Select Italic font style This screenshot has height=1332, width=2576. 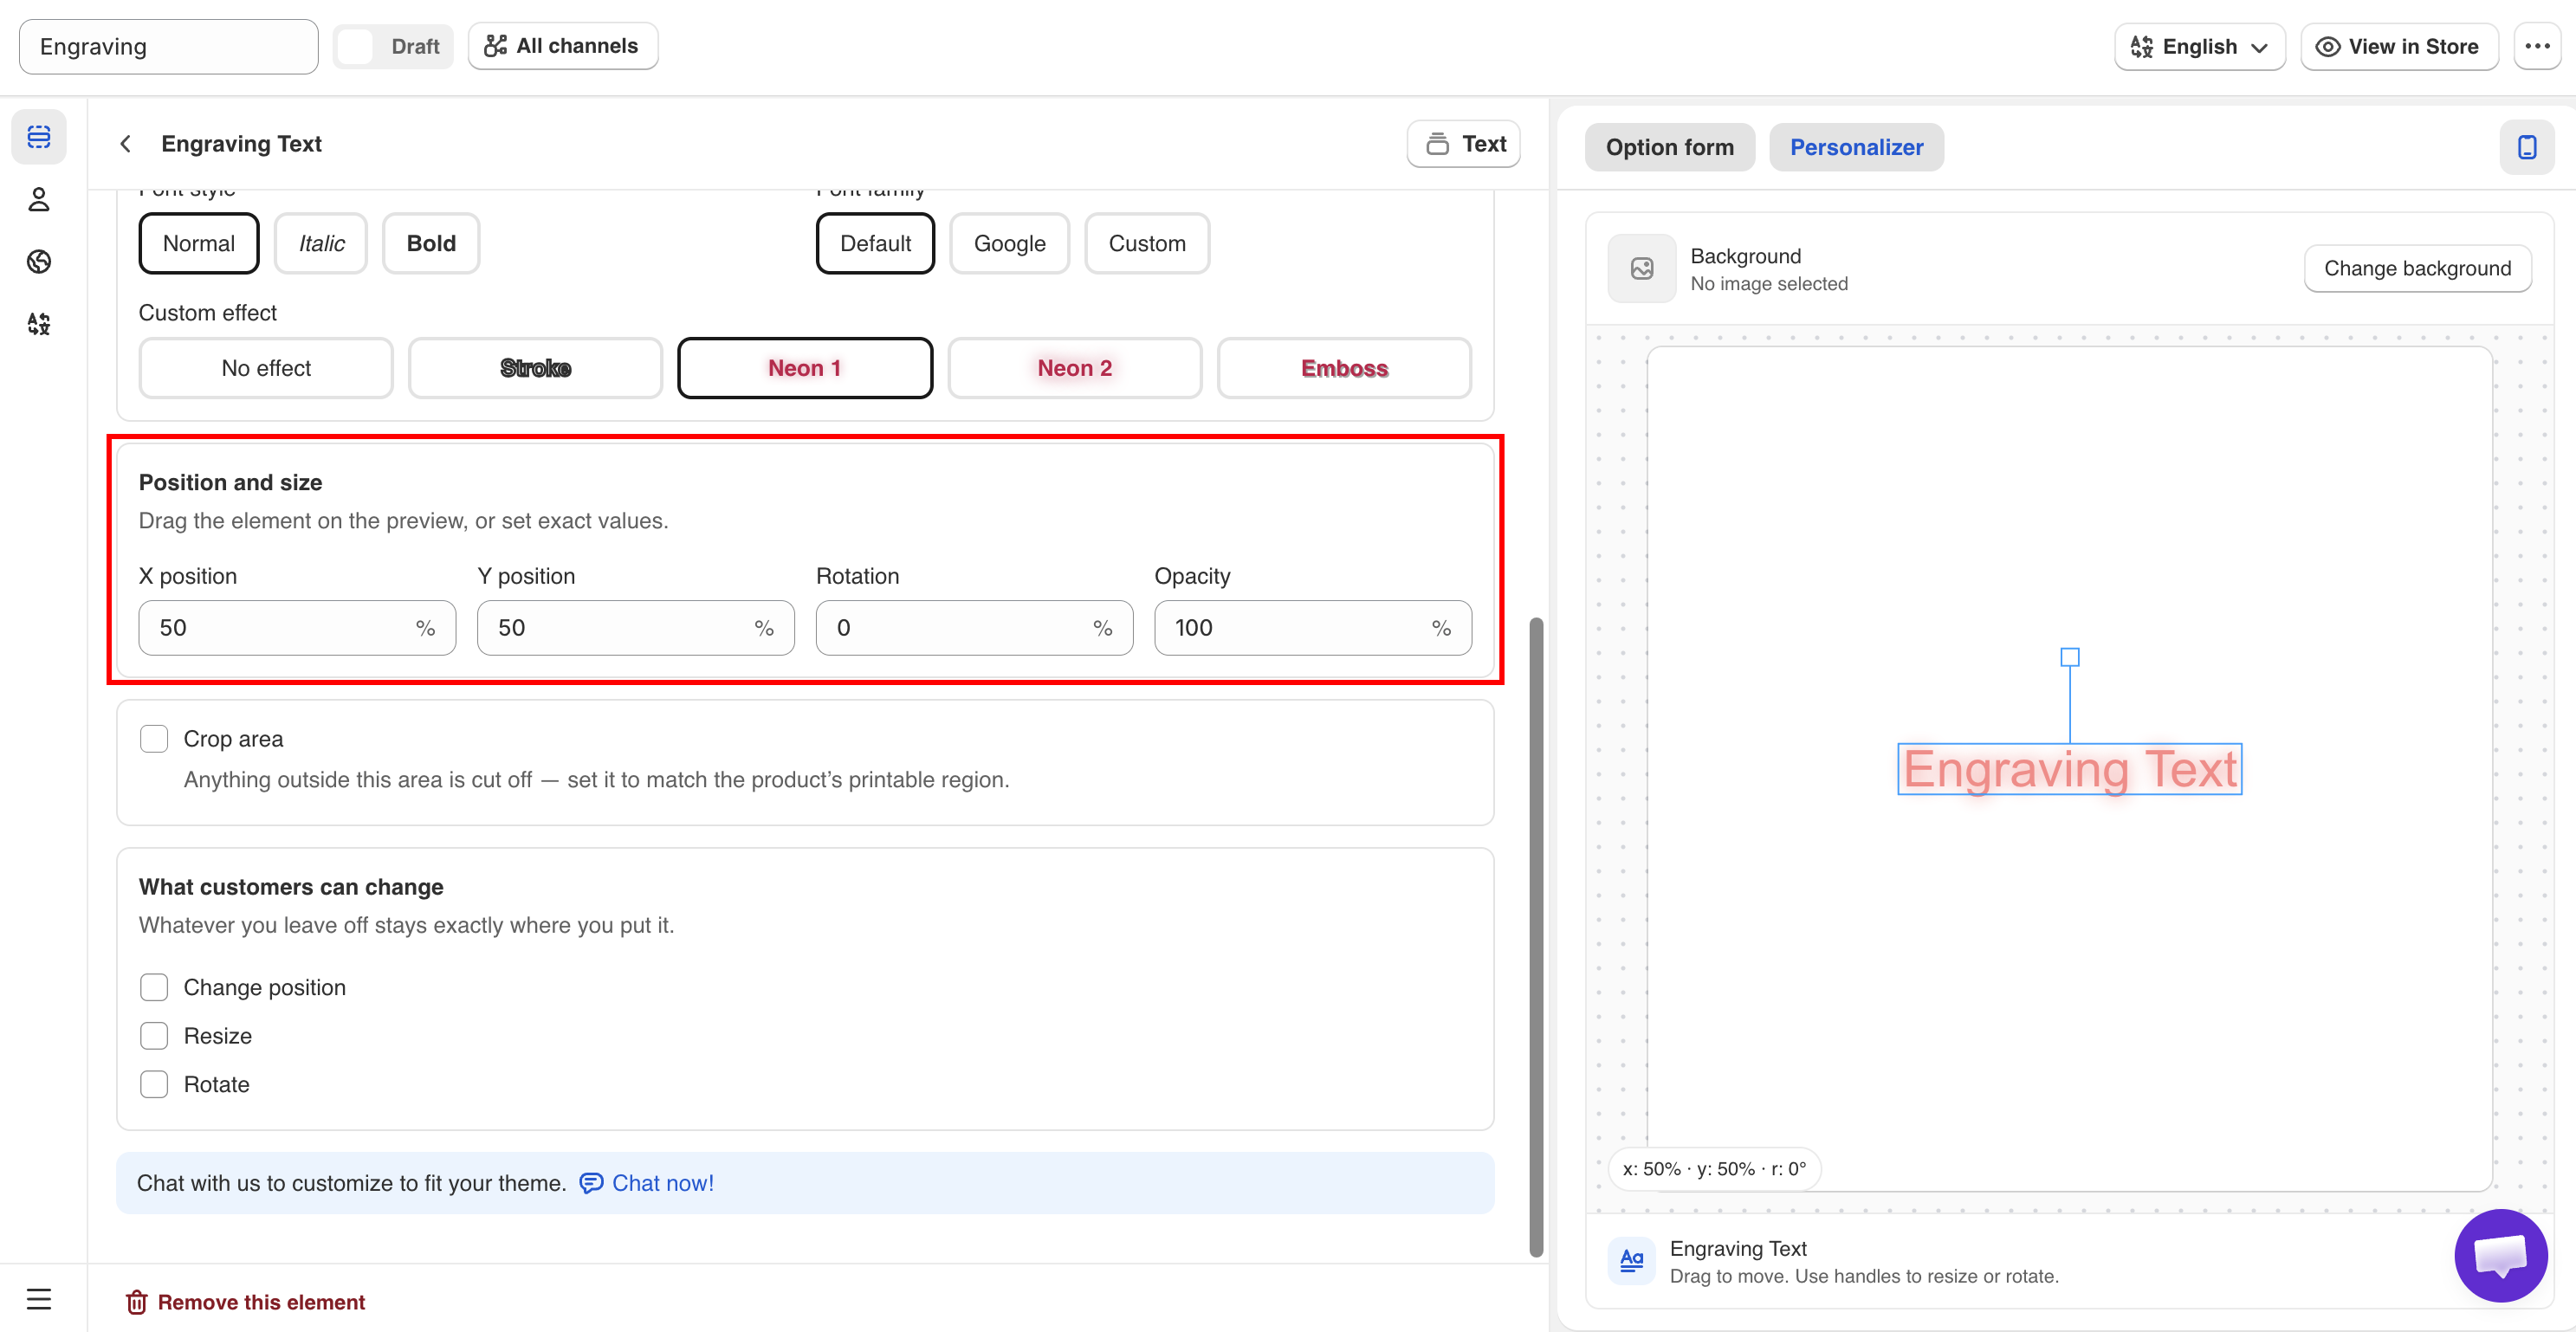(321, 243)
